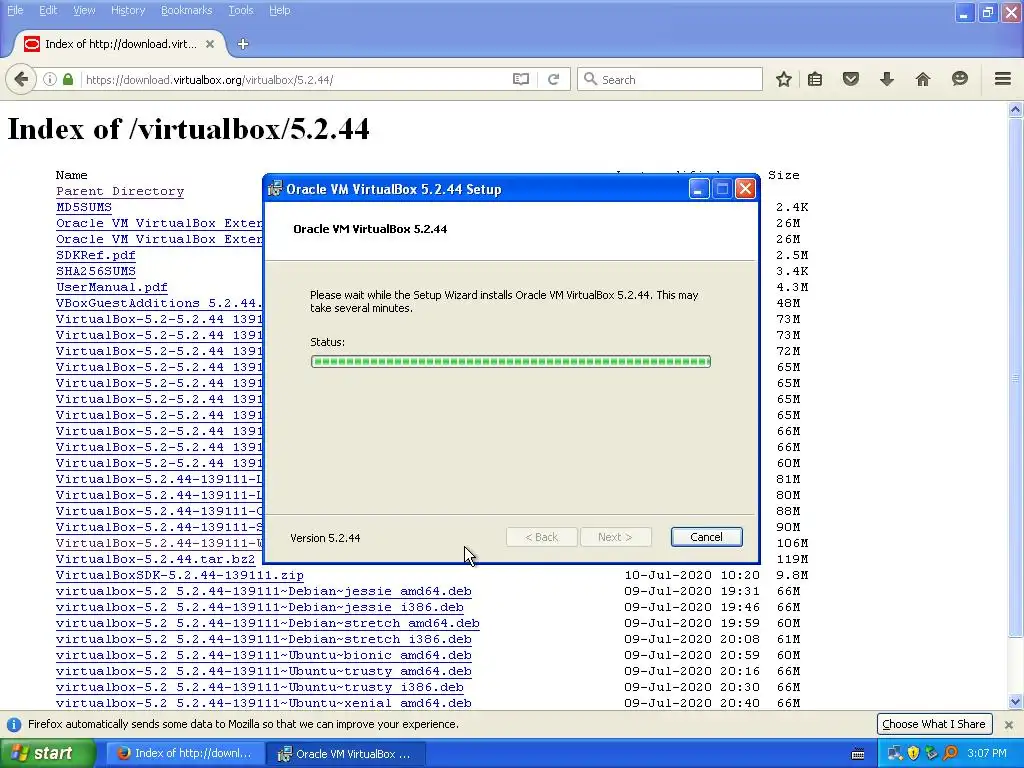Download Debian stretch amd64.deb package

pos(268,623)
